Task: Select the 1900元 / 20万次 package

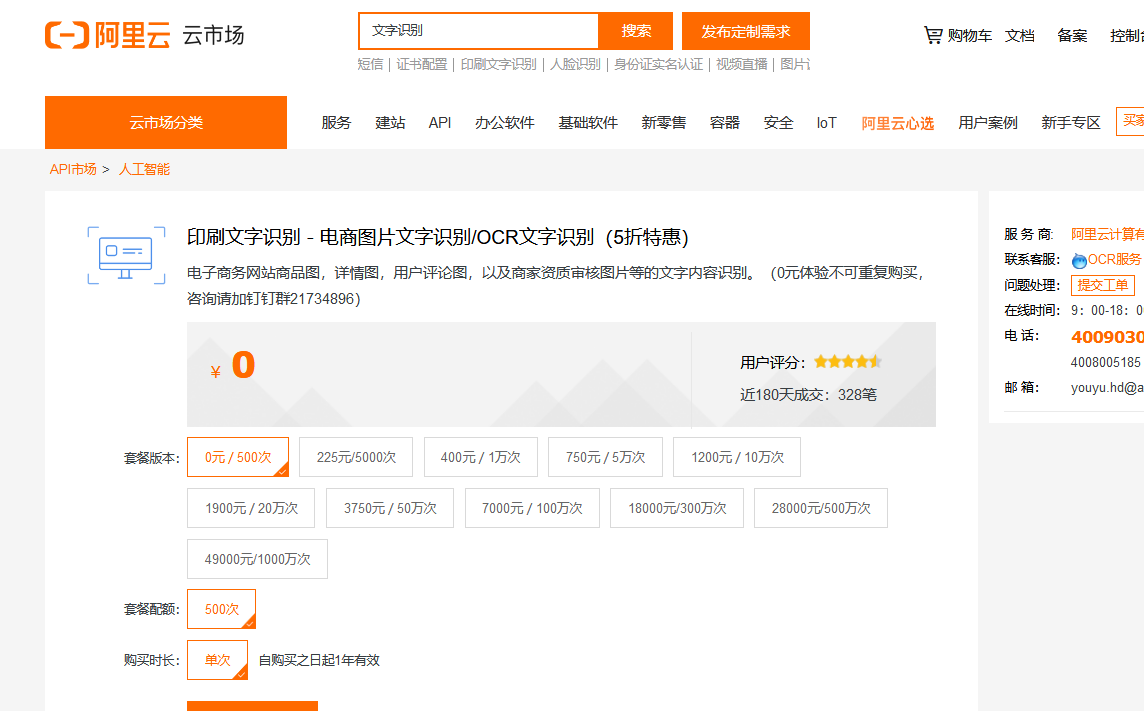Action: pos(251,508)
